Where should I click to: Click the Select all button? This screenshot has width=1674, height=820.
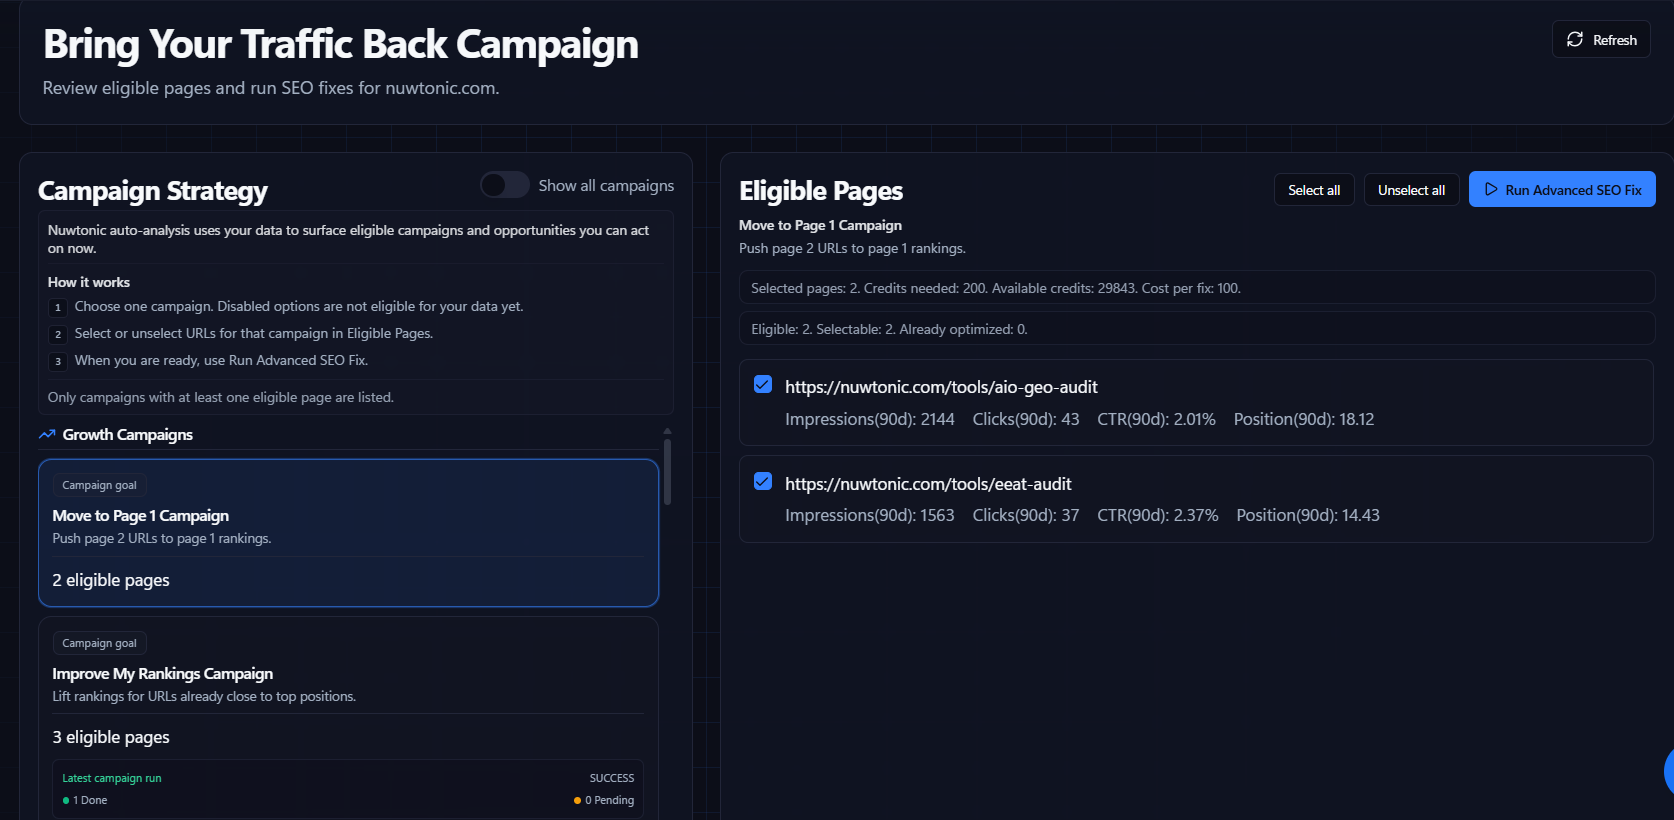coord(1314,190)
